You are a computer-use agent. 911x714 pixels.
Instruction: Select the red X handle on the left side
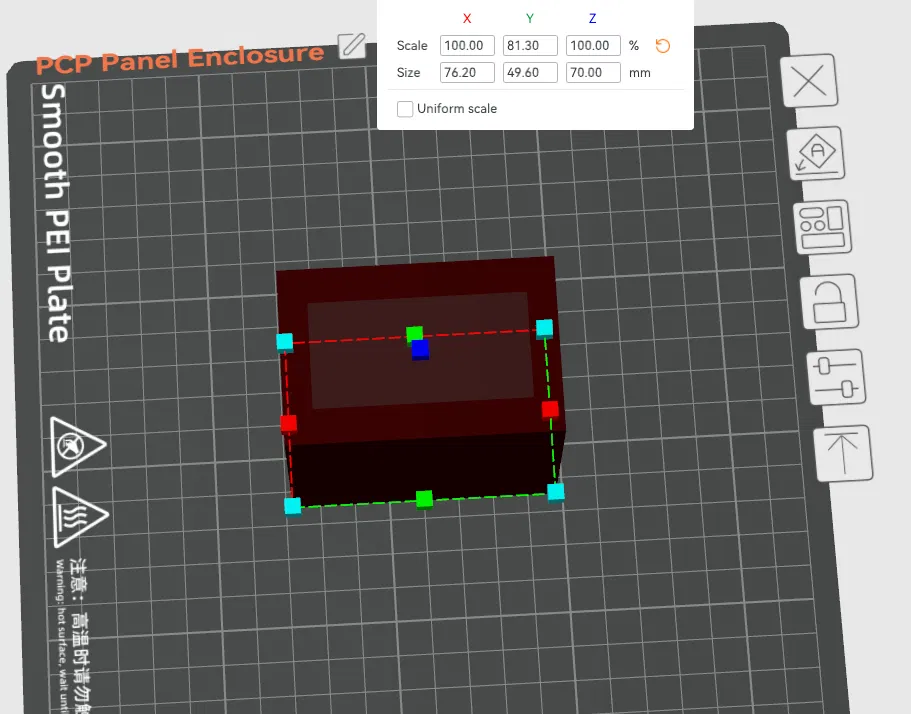click(x=289, y=423)
